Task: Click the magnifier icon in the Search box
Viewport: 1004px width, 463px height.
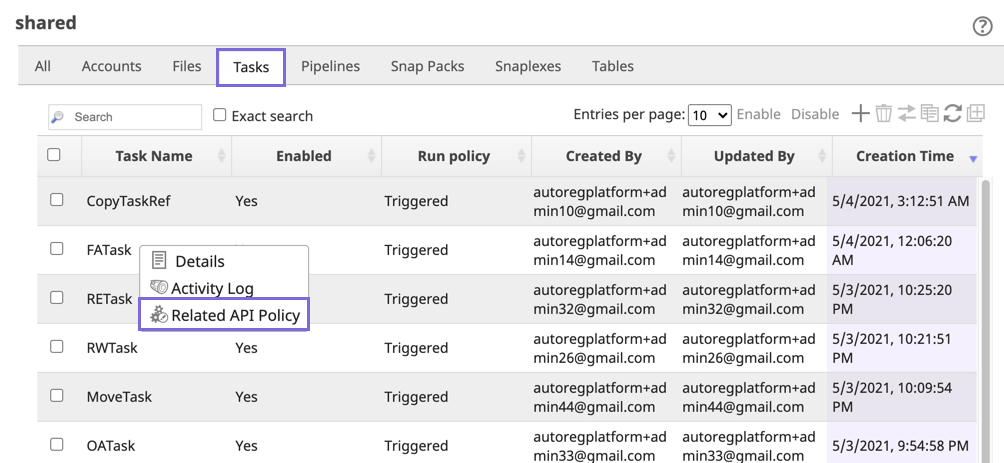Action: click(x=58, y=117)
